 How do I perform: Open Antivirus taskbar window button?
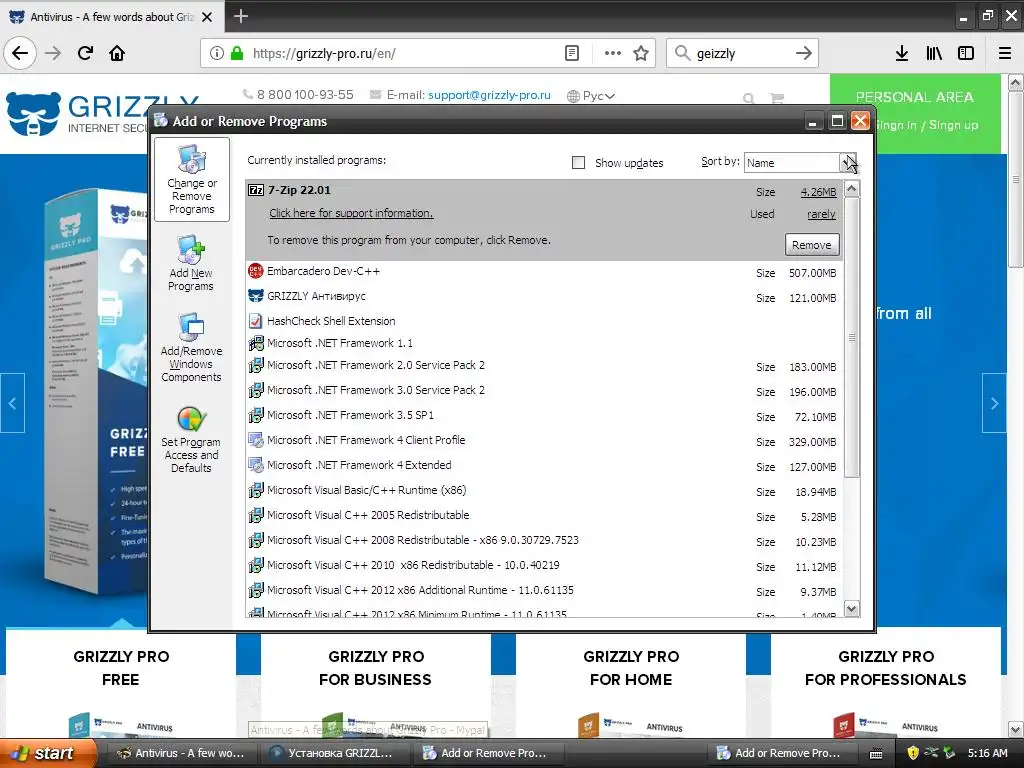pos(180,753)
